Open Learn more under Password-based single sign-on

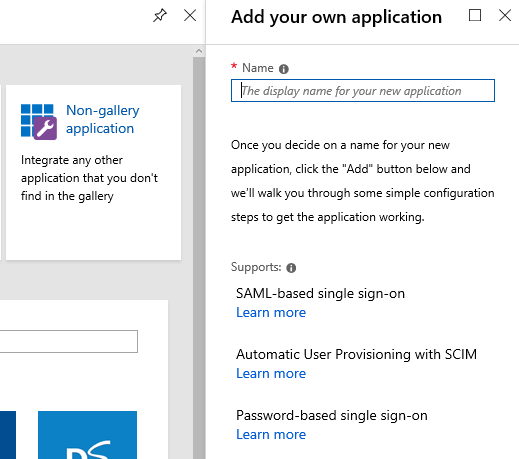pyautogui.click(x=271, y=434)
